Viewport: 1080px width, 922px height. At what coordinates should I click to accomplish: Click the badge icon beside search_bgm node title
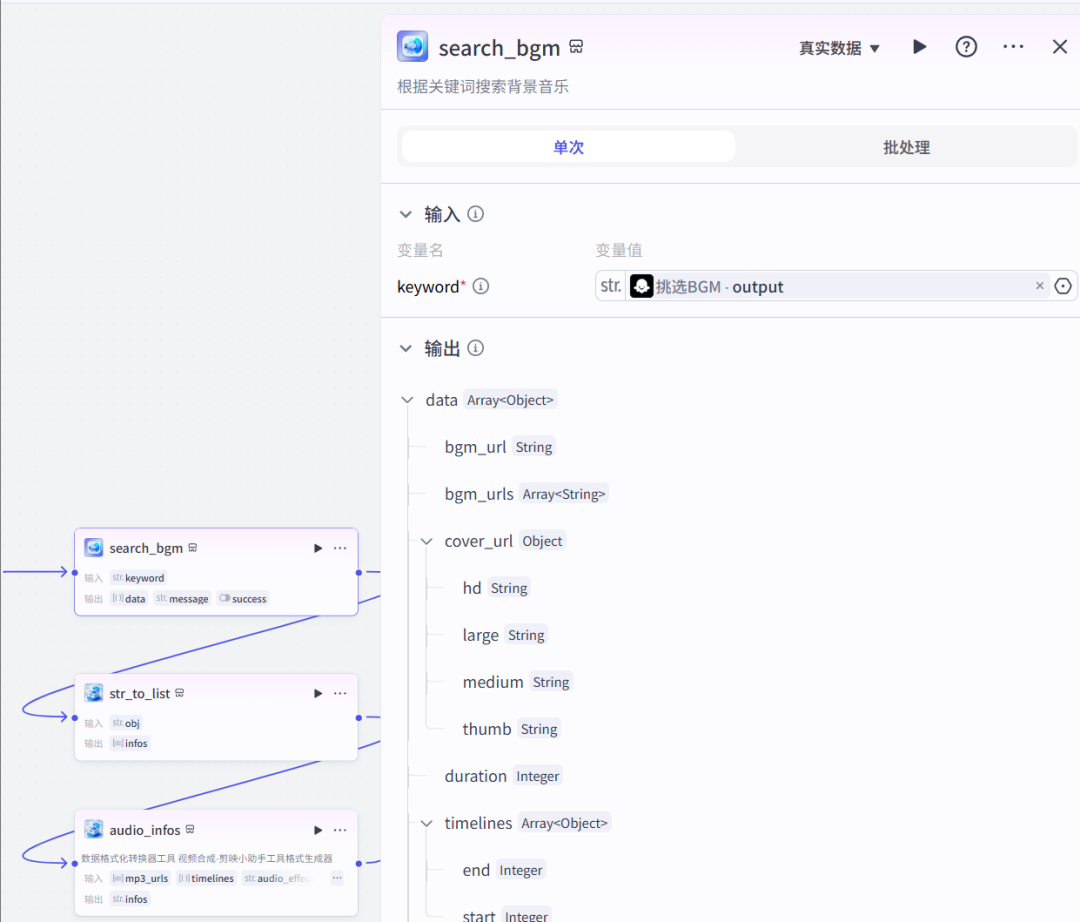[193, 547]
